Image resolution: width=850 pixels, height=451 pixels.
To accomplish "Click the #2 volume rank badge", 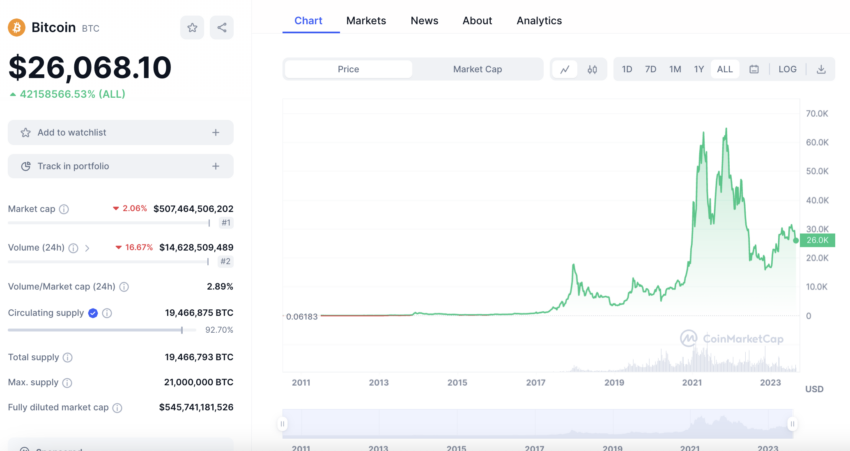I will click(x=226, y=261).
